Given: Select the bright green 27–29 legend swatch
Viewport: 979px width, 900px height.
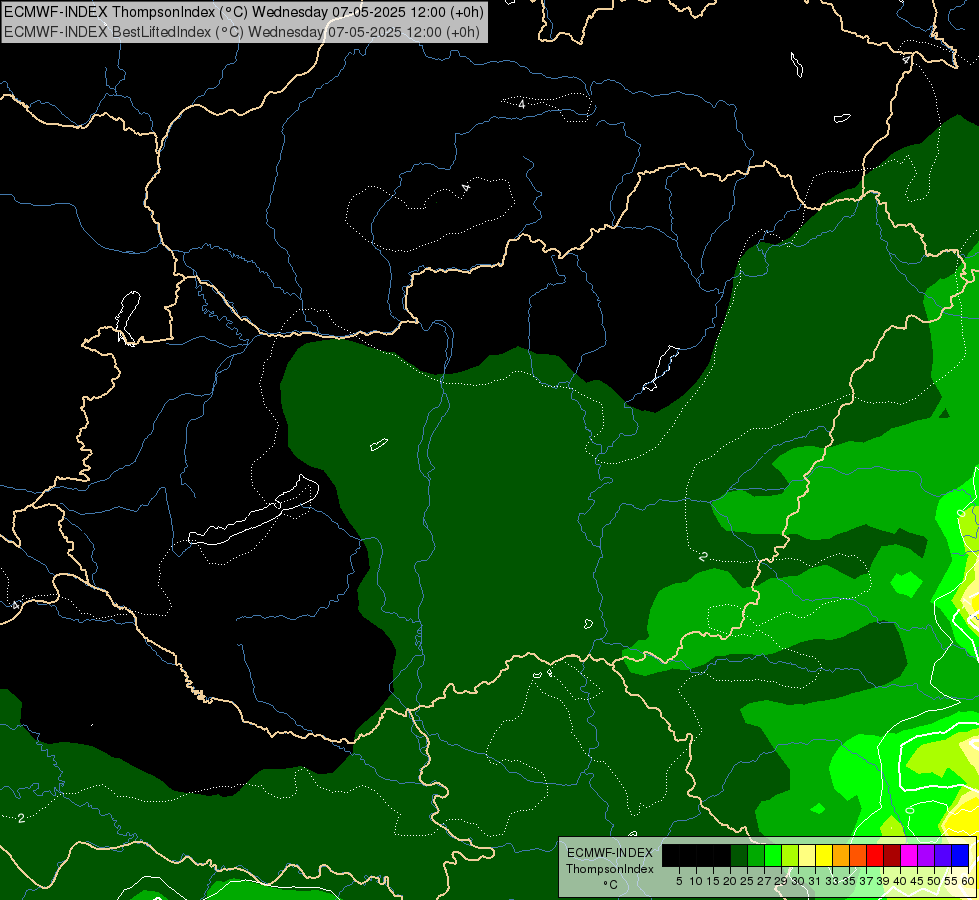Looking at the screenshot, I should click(x=773, y=856).
